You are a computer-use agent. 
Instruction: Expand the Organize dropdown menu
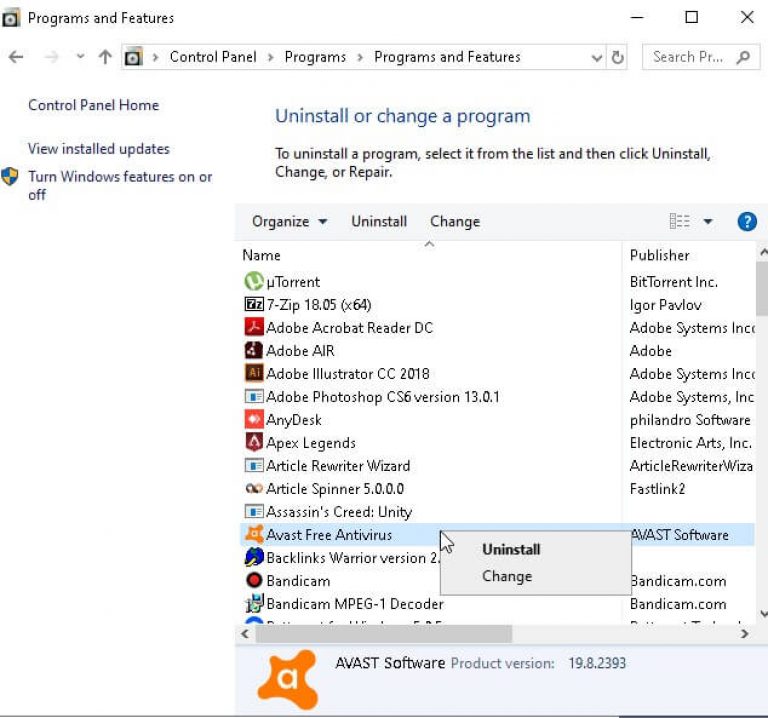(x=289, y=222)
